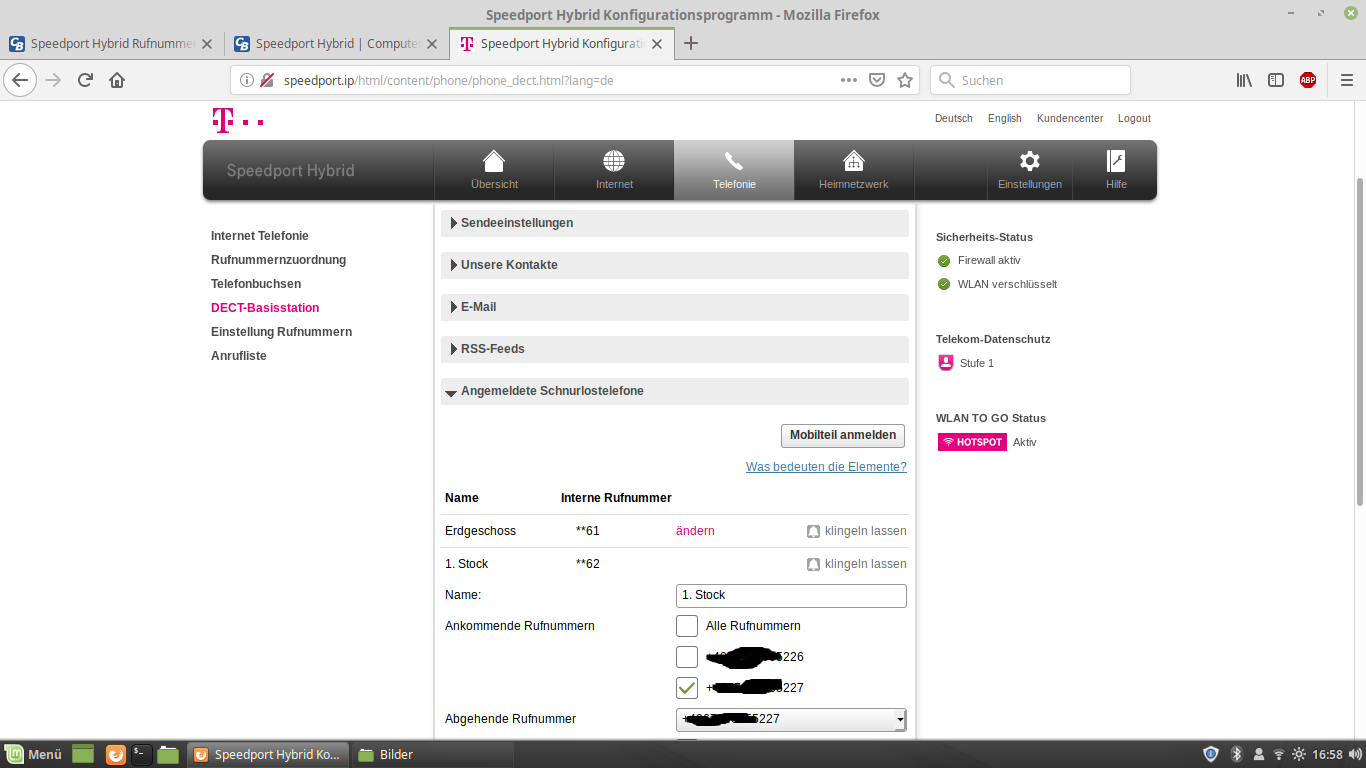Open the network tray icon
The width and height of the screenshot is (1366, 768).
[x=1278, y=754]
